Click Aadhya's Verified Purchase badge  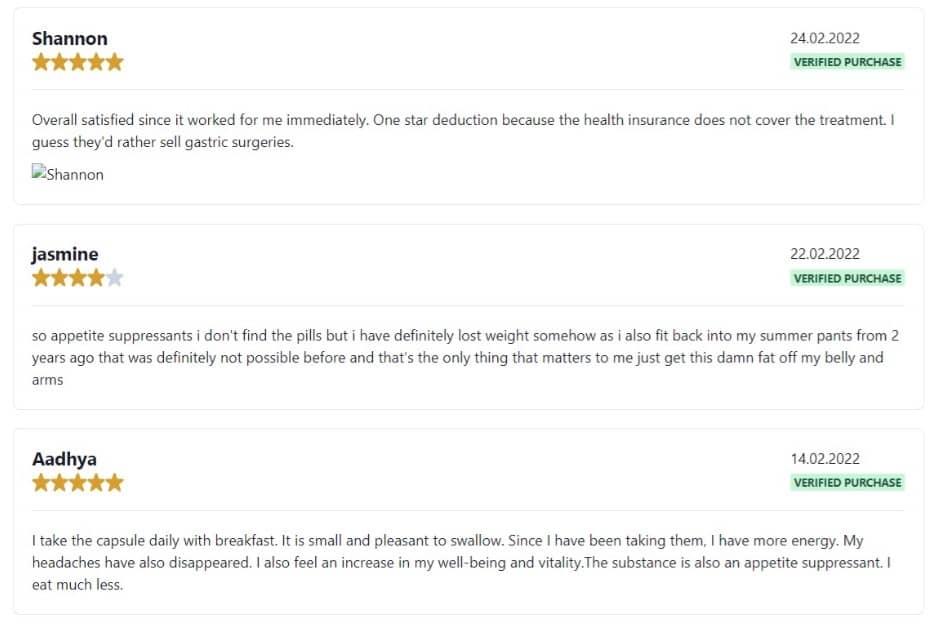847,482
